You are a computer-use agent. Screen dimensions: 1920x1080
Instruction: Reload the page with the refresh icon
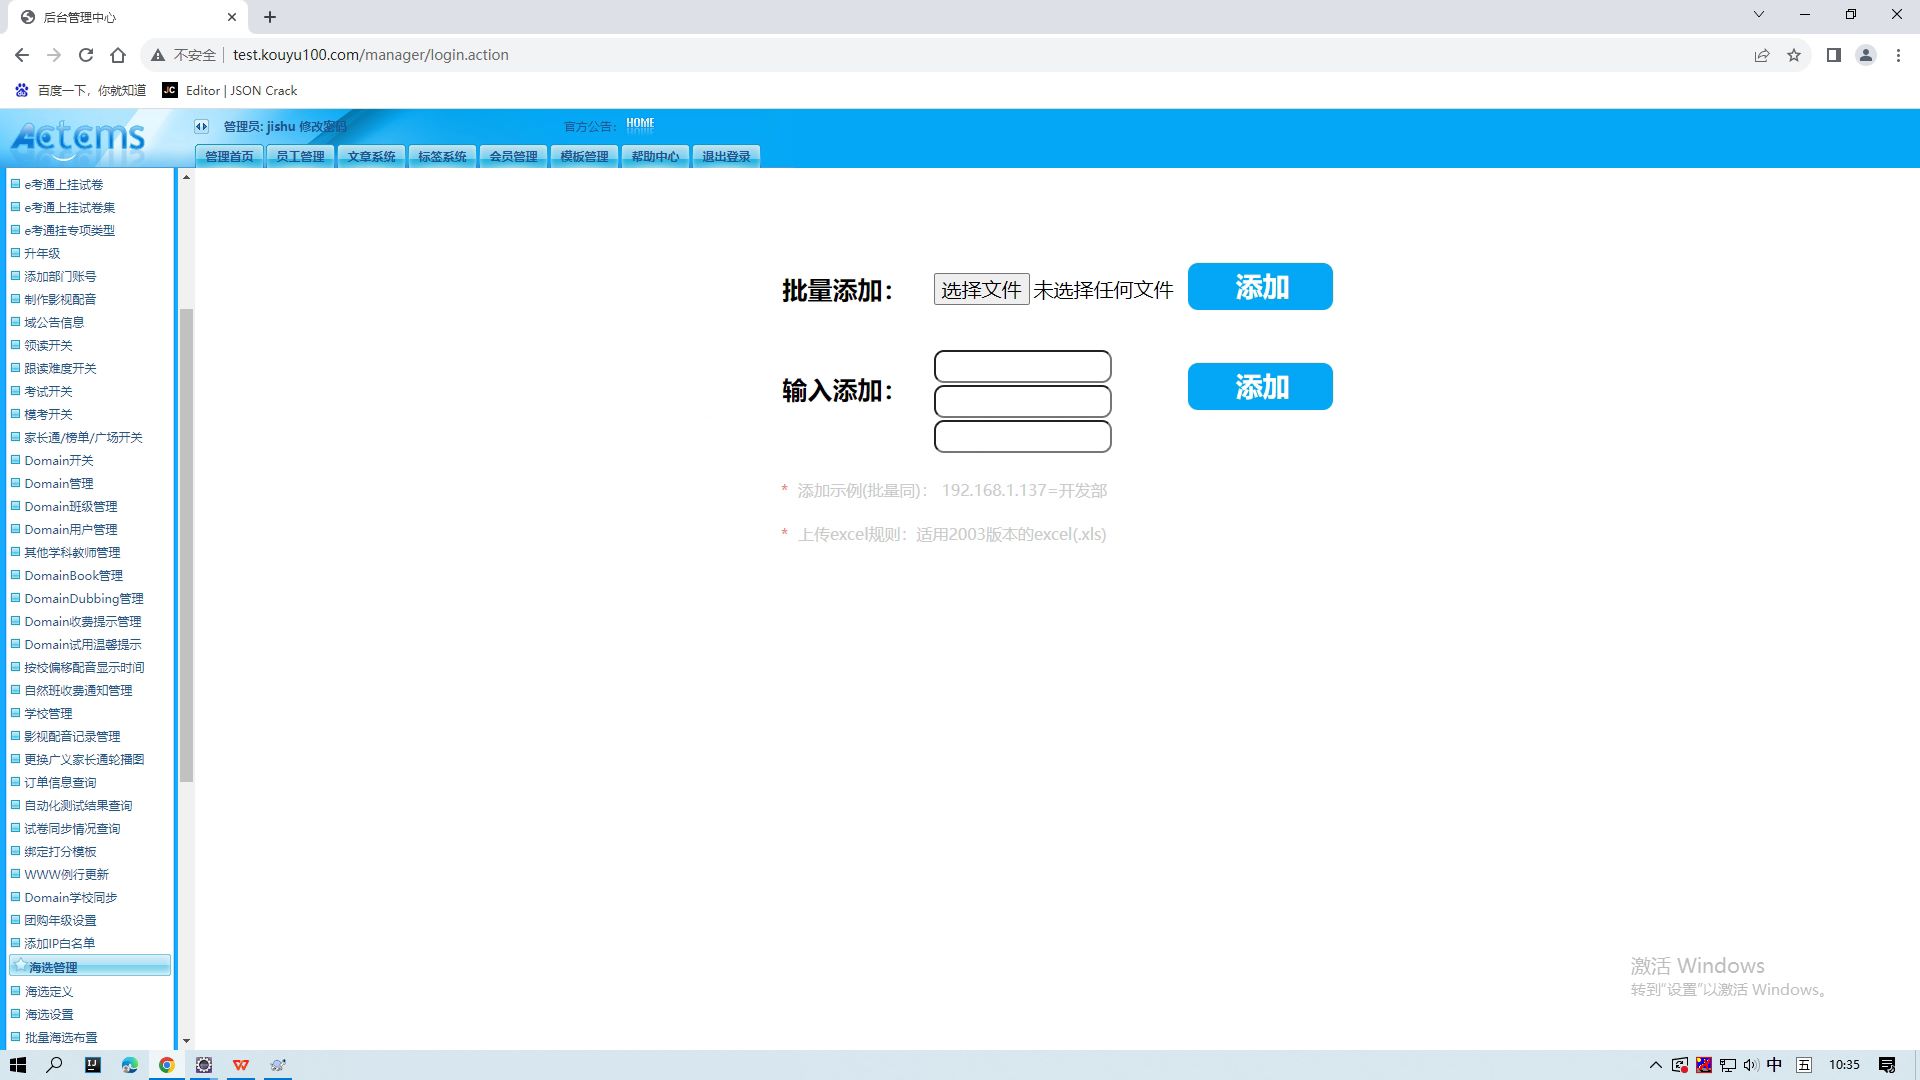(86, 55)
